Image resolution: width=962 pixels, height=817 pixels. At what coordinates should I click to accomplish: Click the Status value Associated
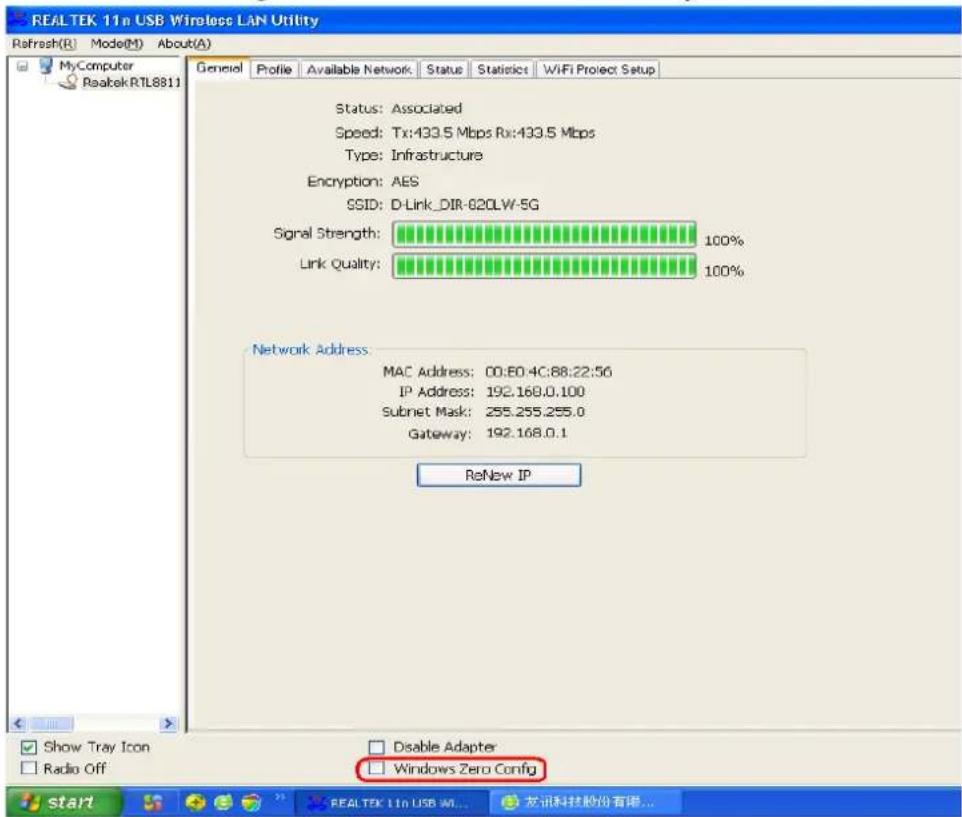point(426,109)
